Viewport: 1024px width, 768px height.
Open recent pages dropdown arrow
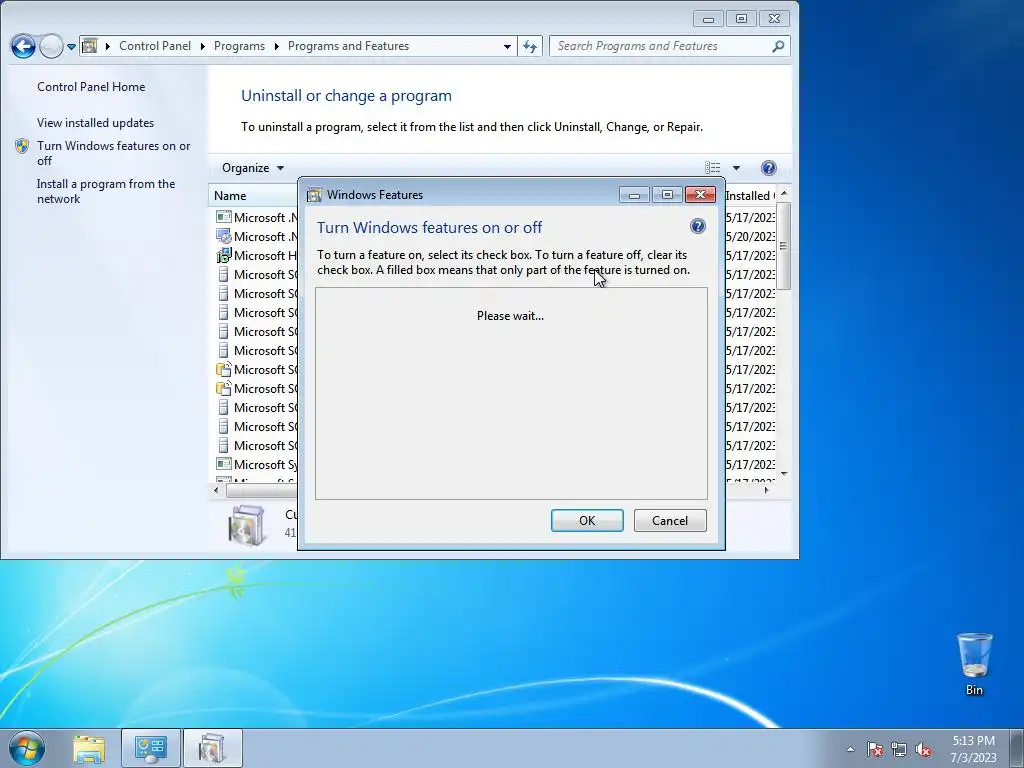71,46
